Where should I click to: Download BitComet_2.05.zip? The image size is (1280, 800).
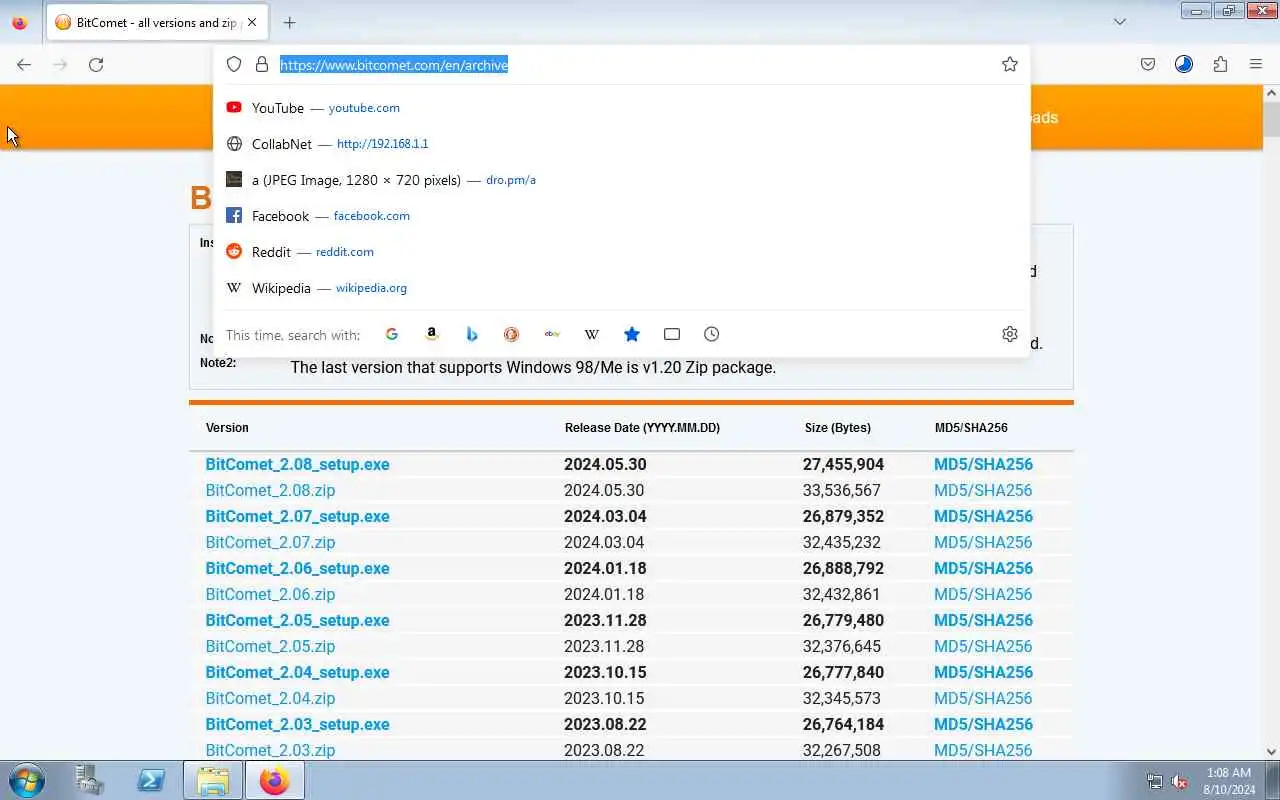[270, 646]
